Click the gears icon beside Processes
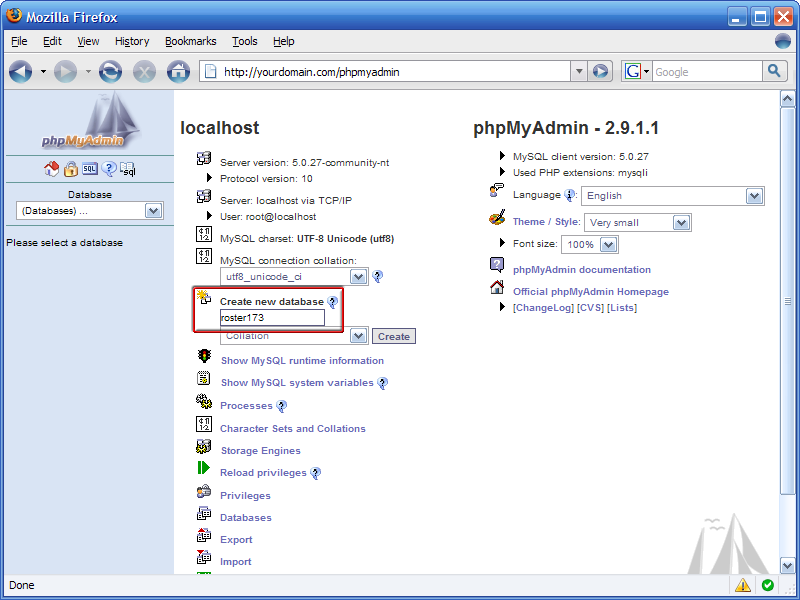Screen dimensions: 800x600 204,402
